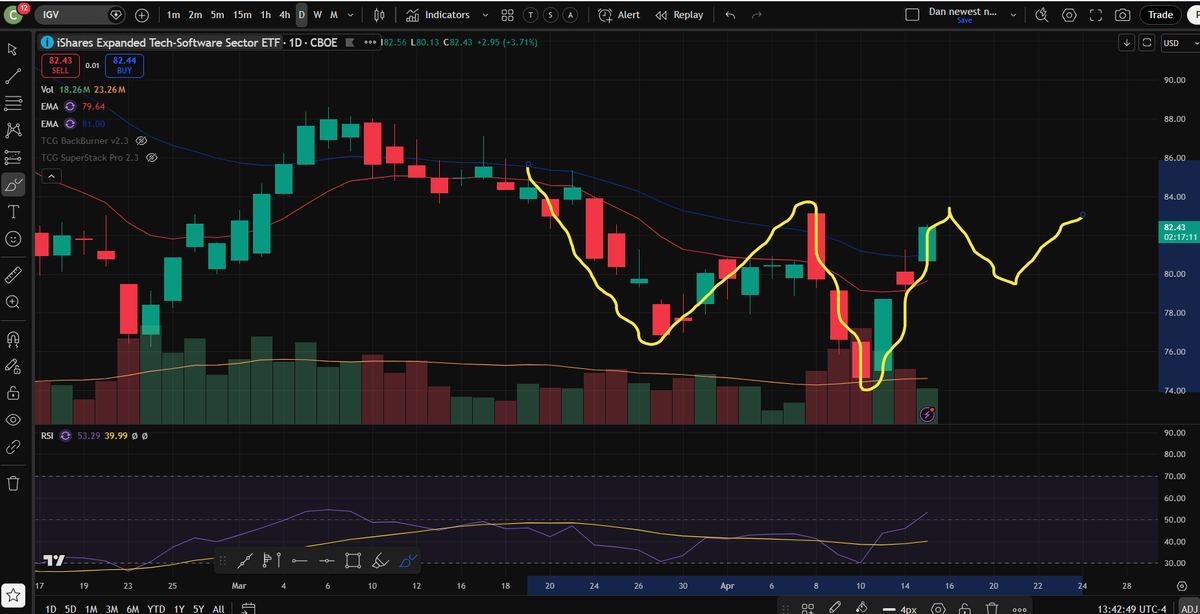Start bar Replay mode
Screen dimensions: 1200x614
coord(679,15)
